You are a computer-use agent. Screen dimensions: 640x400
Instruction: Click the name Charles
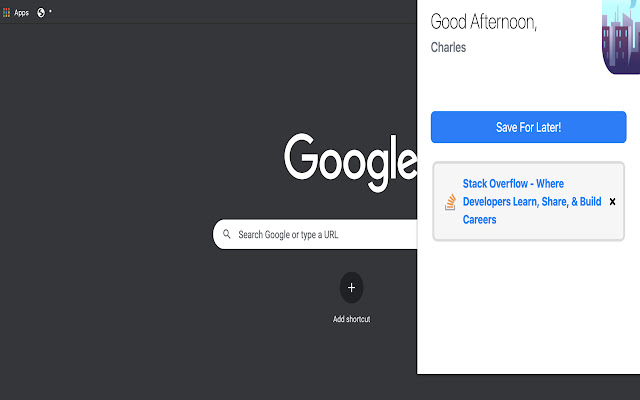pos(448,47)
